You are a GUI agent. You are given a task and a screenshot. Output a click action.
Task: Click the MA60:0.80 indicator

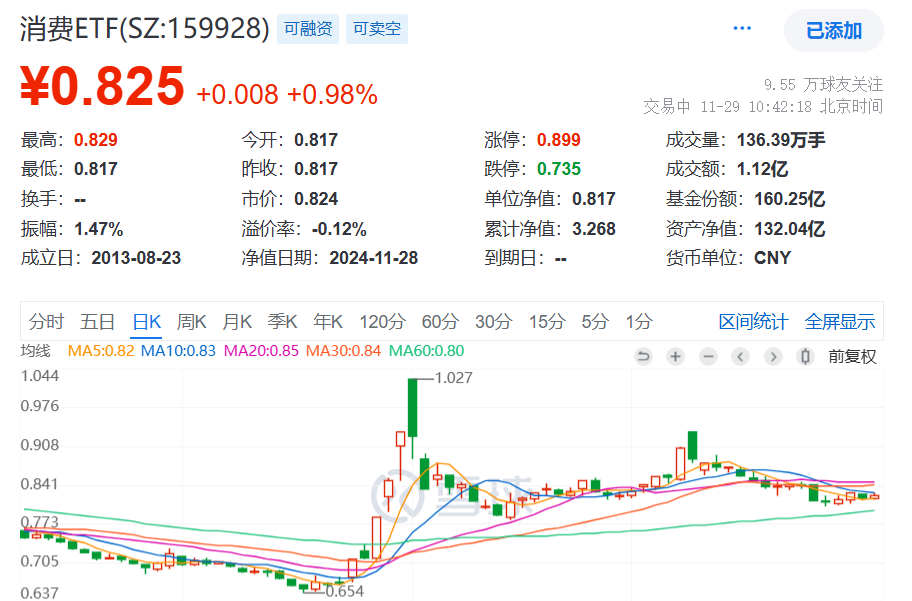click(x=426, y=351)
